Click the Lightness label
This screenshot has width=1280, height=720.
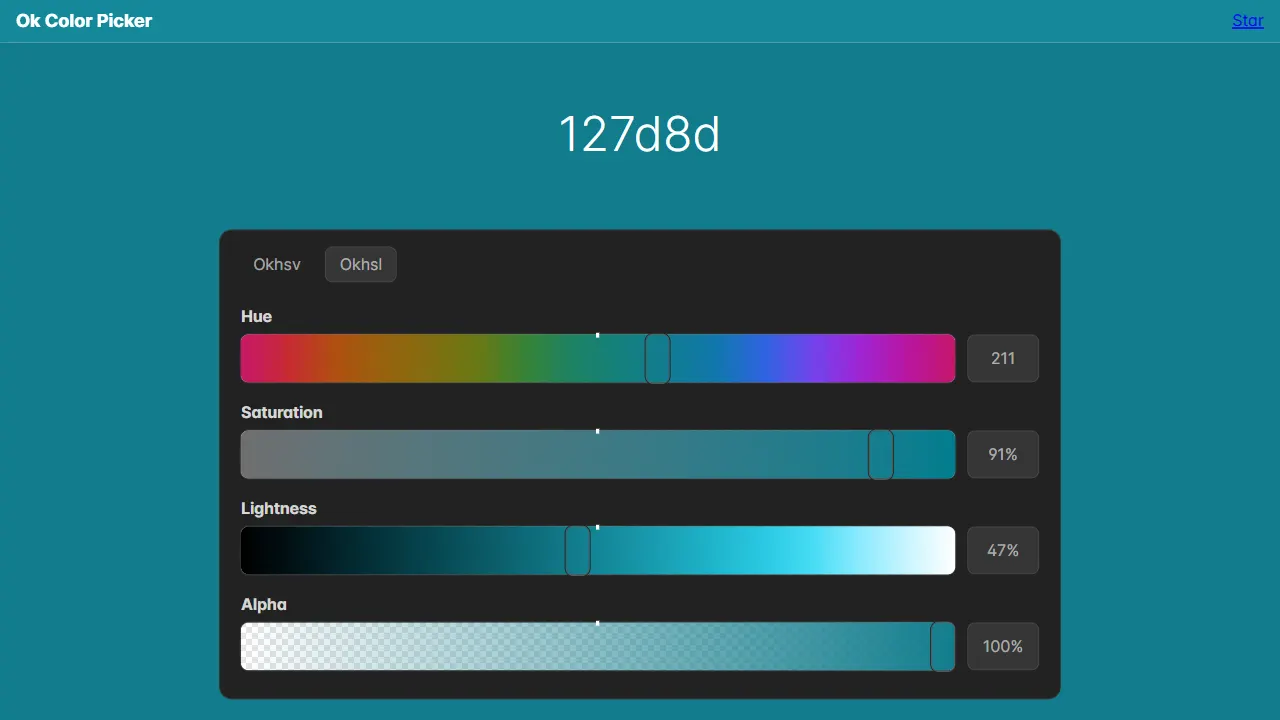pos(279,508)
